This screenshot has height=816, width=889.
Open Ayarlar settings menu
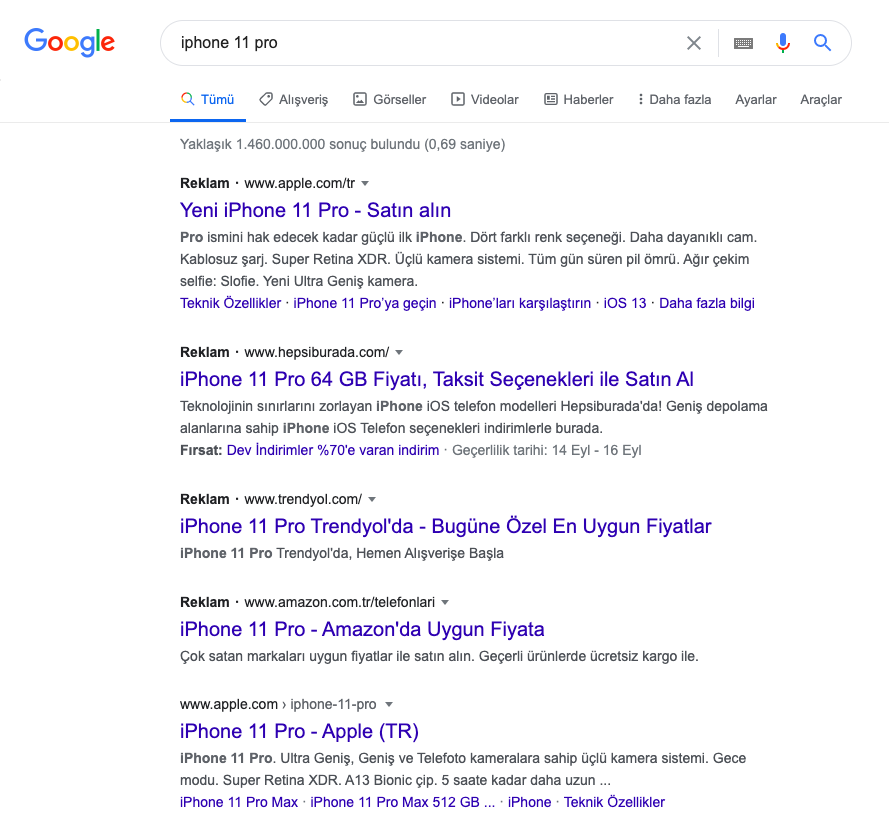756,99
